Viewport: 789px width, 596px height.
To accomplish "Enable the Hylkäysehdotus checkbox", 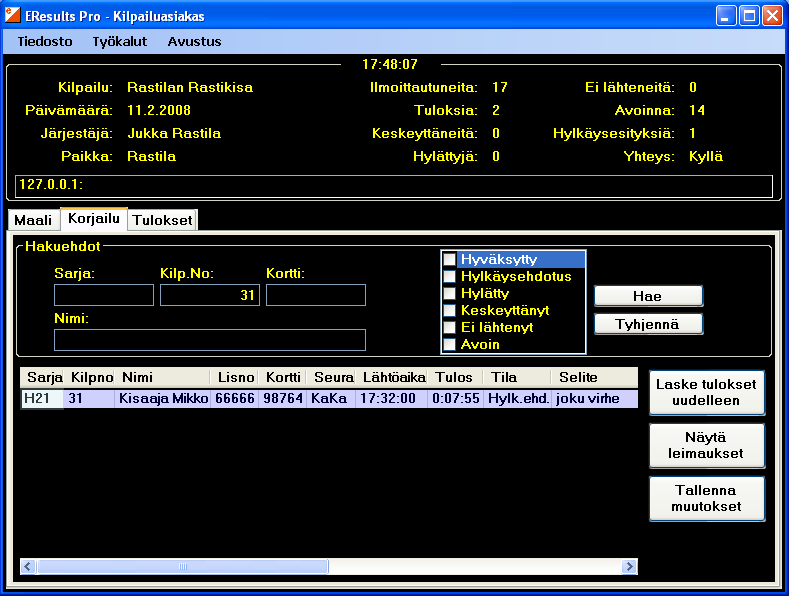I will click(x=449, y=276).
